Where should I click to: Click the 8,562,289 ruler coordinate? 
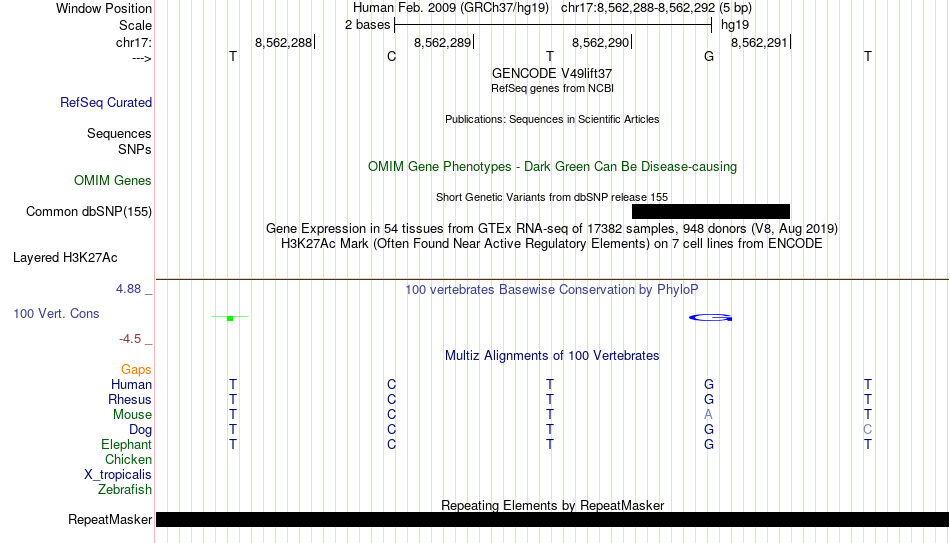(442, 42)
